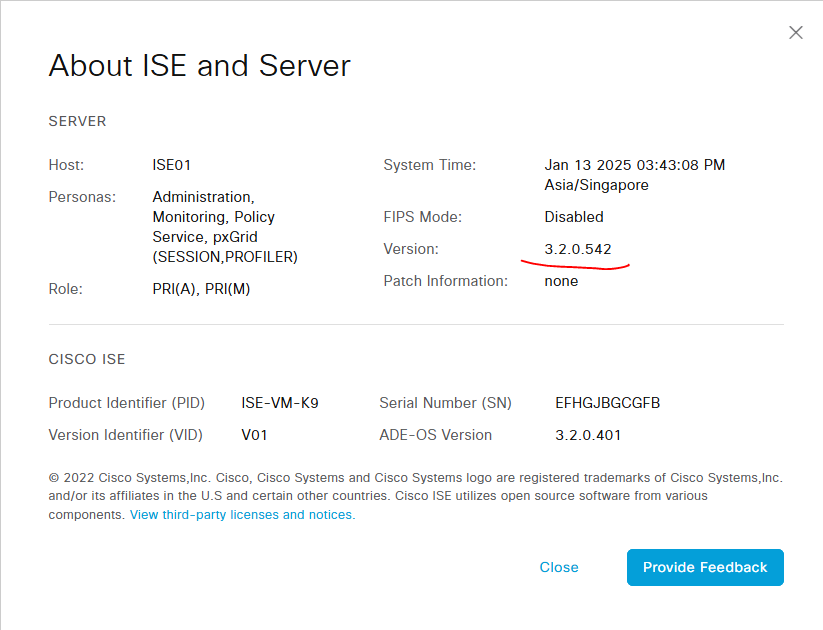
Task: Click the © 2022 Cisco Systems copyright text
Action: coord(416,496)
